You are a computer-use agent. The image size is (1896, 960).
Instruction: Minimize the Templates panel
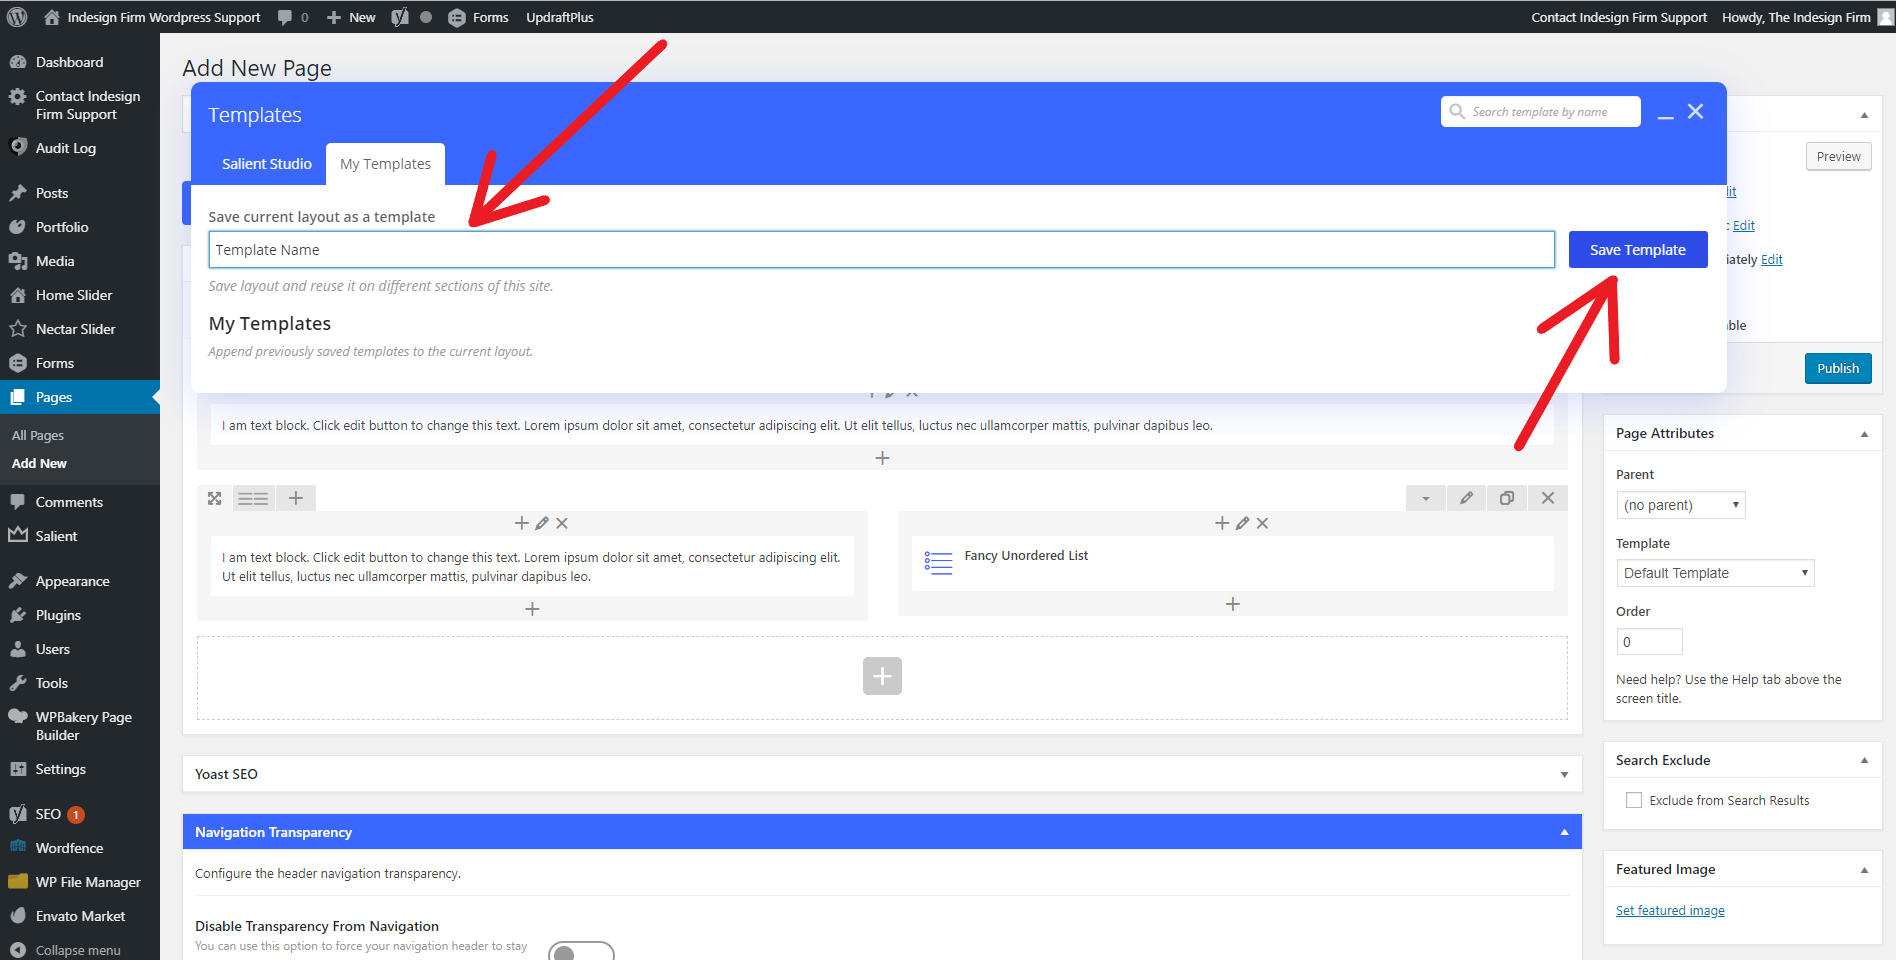[1665, 113]
